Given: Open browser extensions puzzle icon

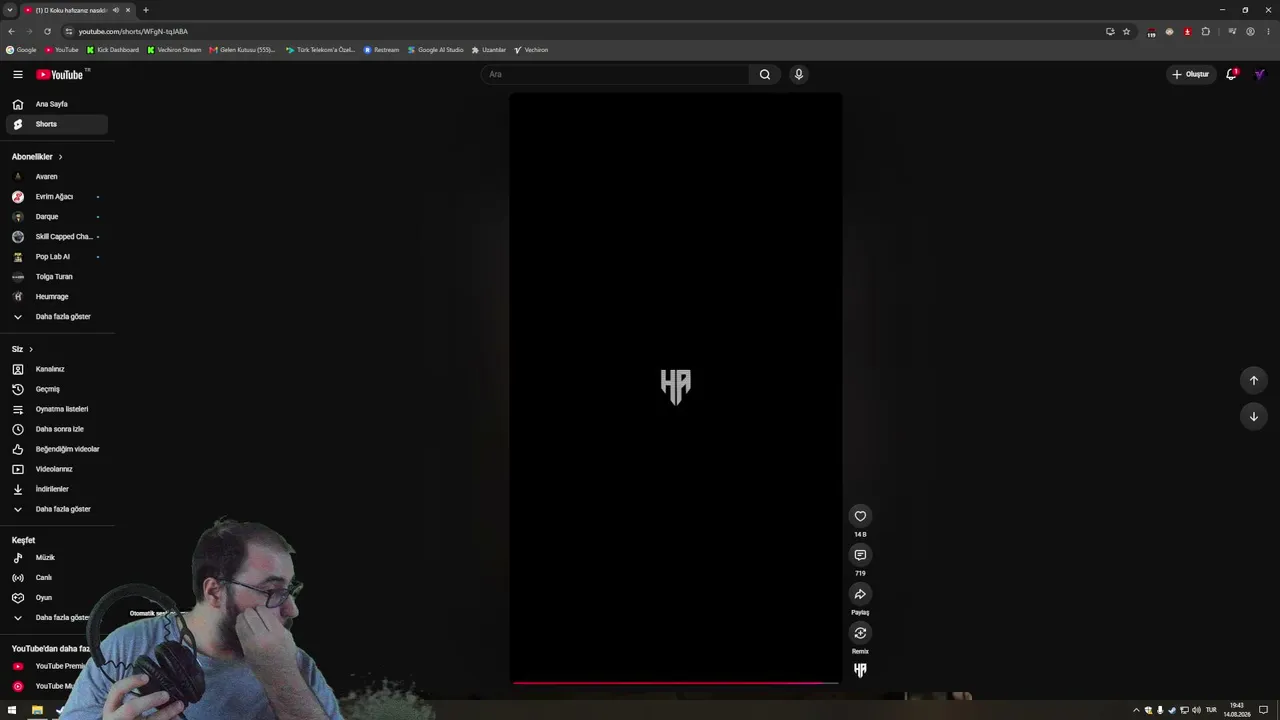Looking at the screenshot, I should click(x=1205, y=31).
